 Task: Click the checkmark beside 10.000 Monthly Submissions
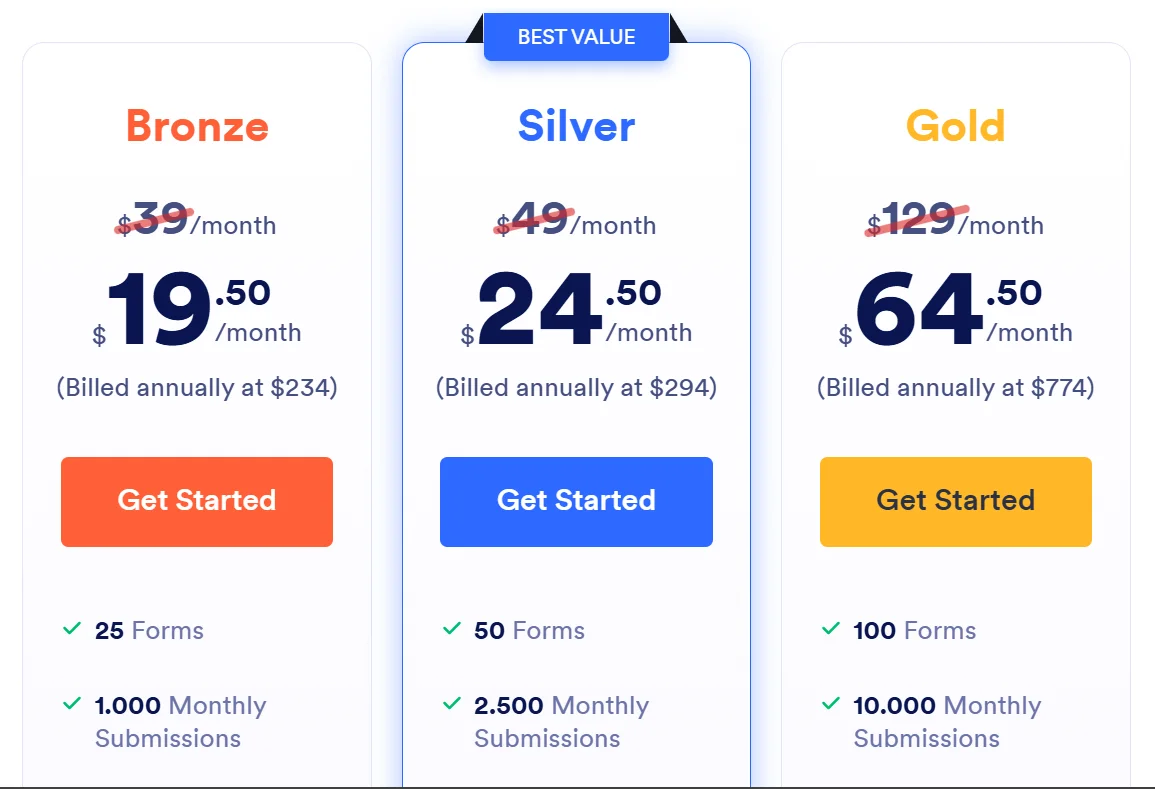click(831, 704)
